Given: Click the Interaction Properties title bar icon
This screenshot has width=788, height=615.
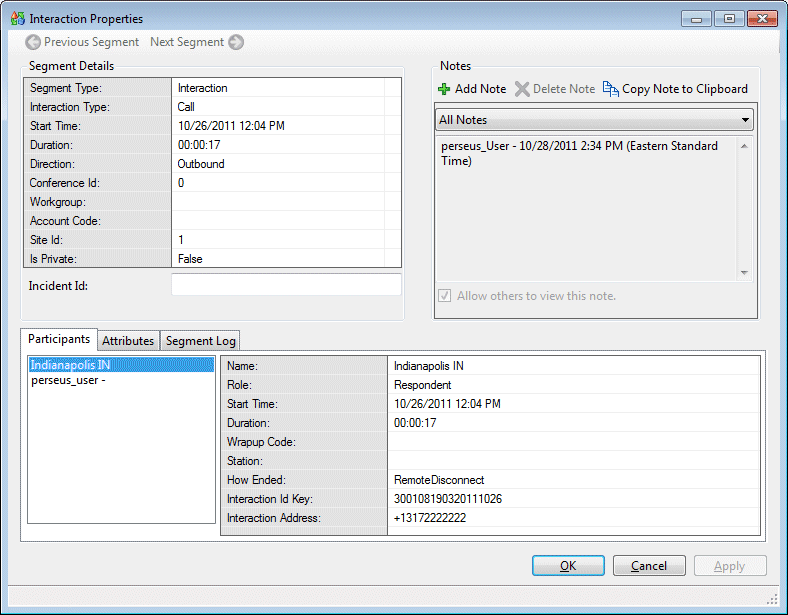Looking at the screenshot, I should pyautogui.click(x=17, y=18).
